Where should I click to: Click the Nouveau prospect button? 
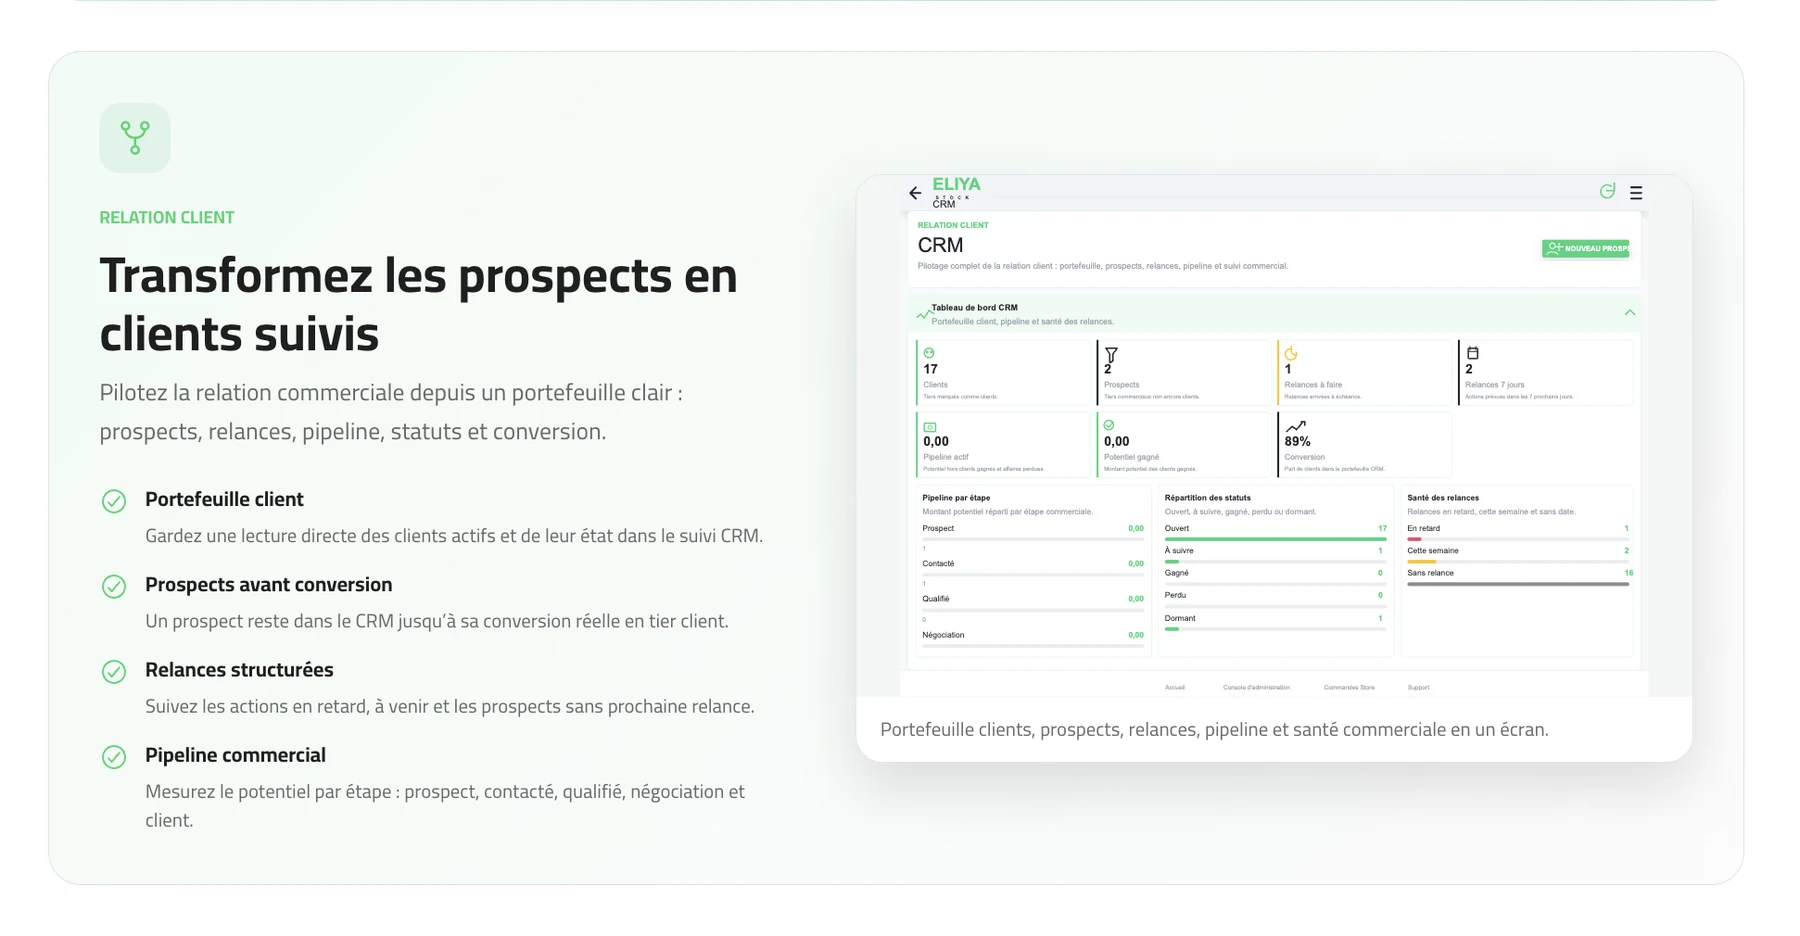click(1586, 248)
